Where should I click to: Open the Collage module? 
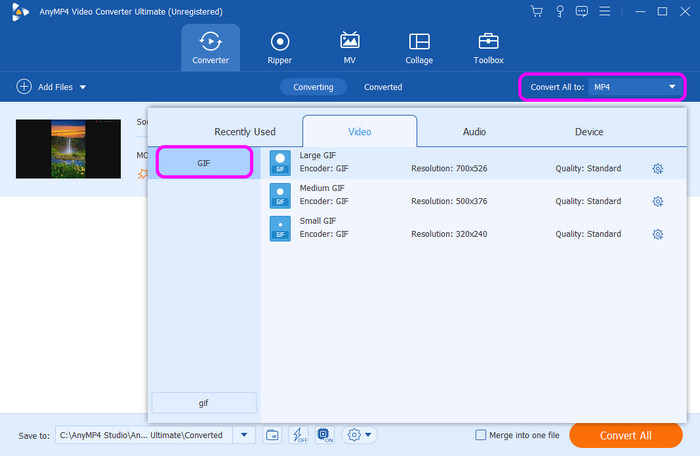point(419,48)
